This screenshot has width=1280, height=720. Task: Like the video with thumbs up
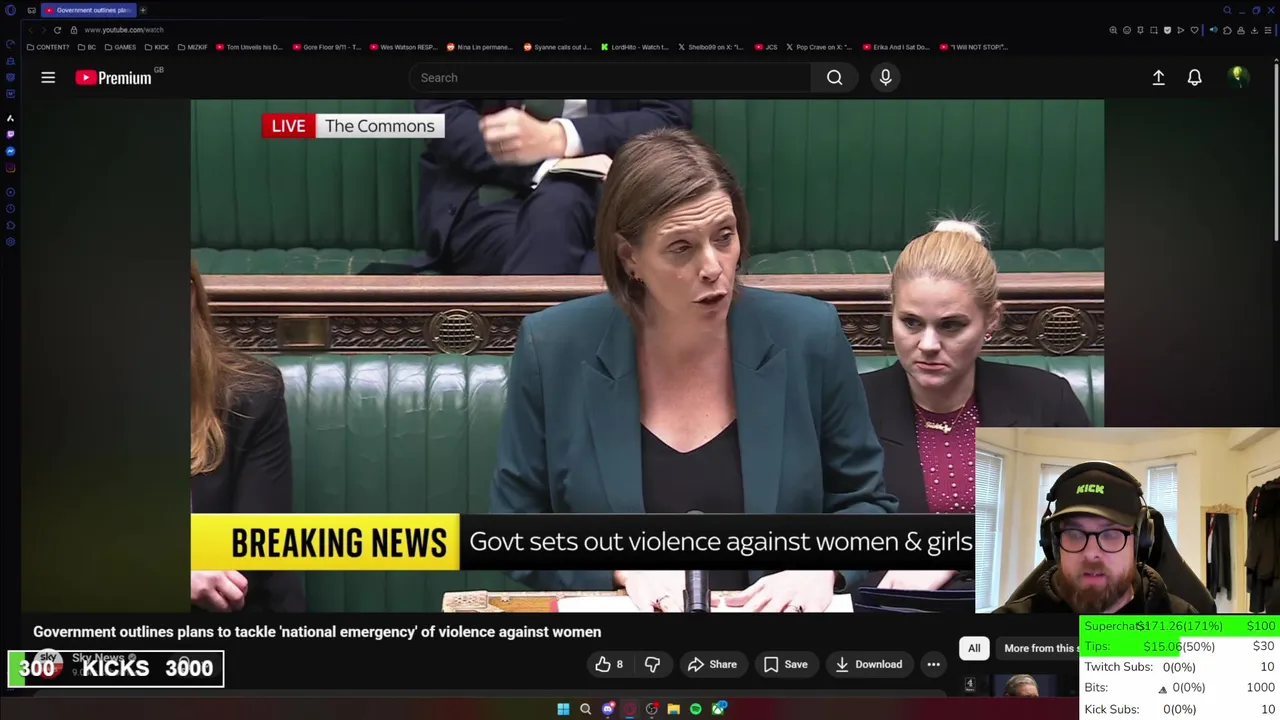pyautogui.click(x=609, y=664)
